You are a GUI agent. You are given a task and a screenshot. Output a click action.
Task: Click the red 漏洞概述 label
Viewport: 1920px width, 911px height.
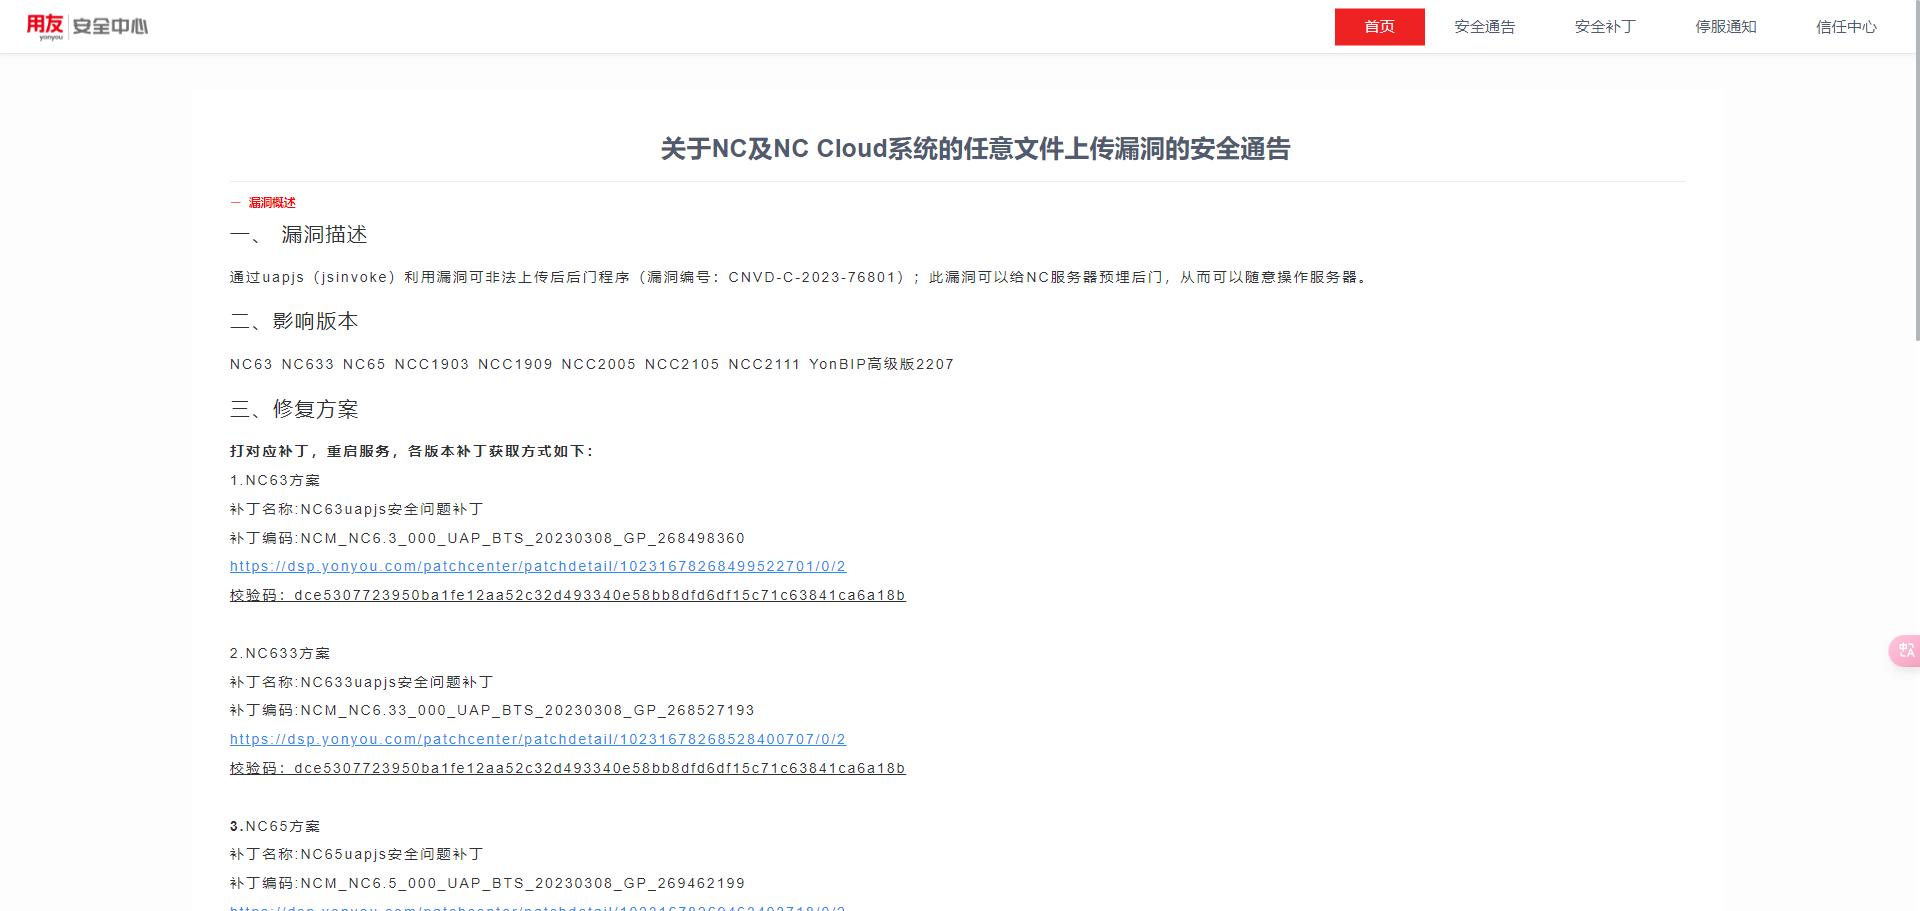coord(271,203)
